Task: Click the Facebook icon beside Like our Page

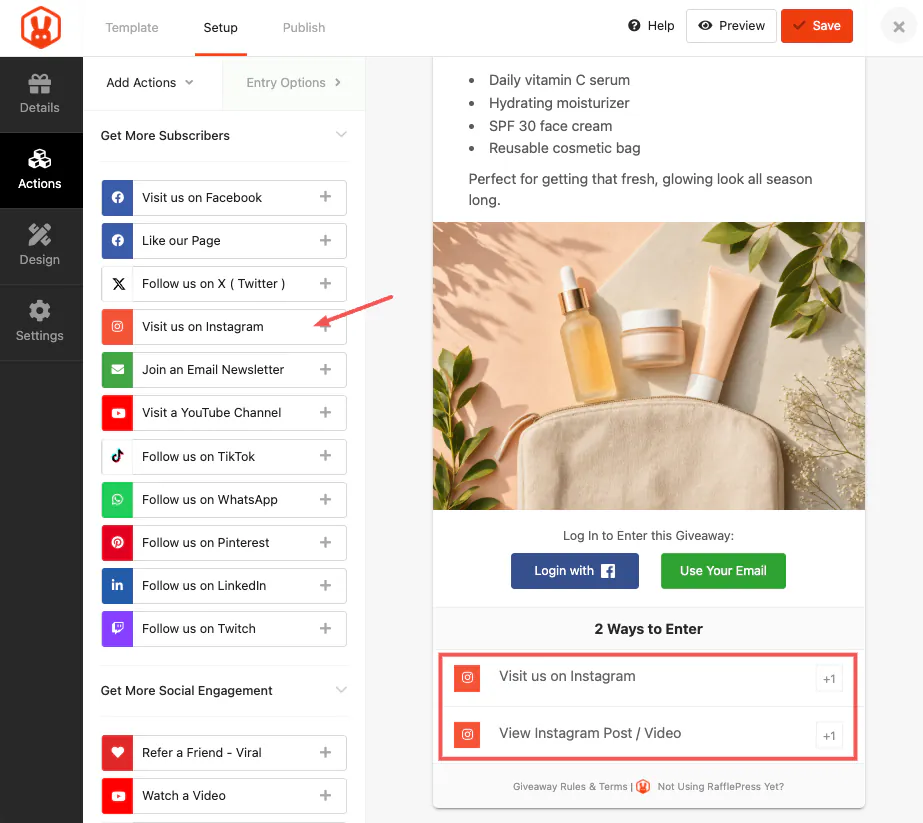Action: tap(118, 241)
